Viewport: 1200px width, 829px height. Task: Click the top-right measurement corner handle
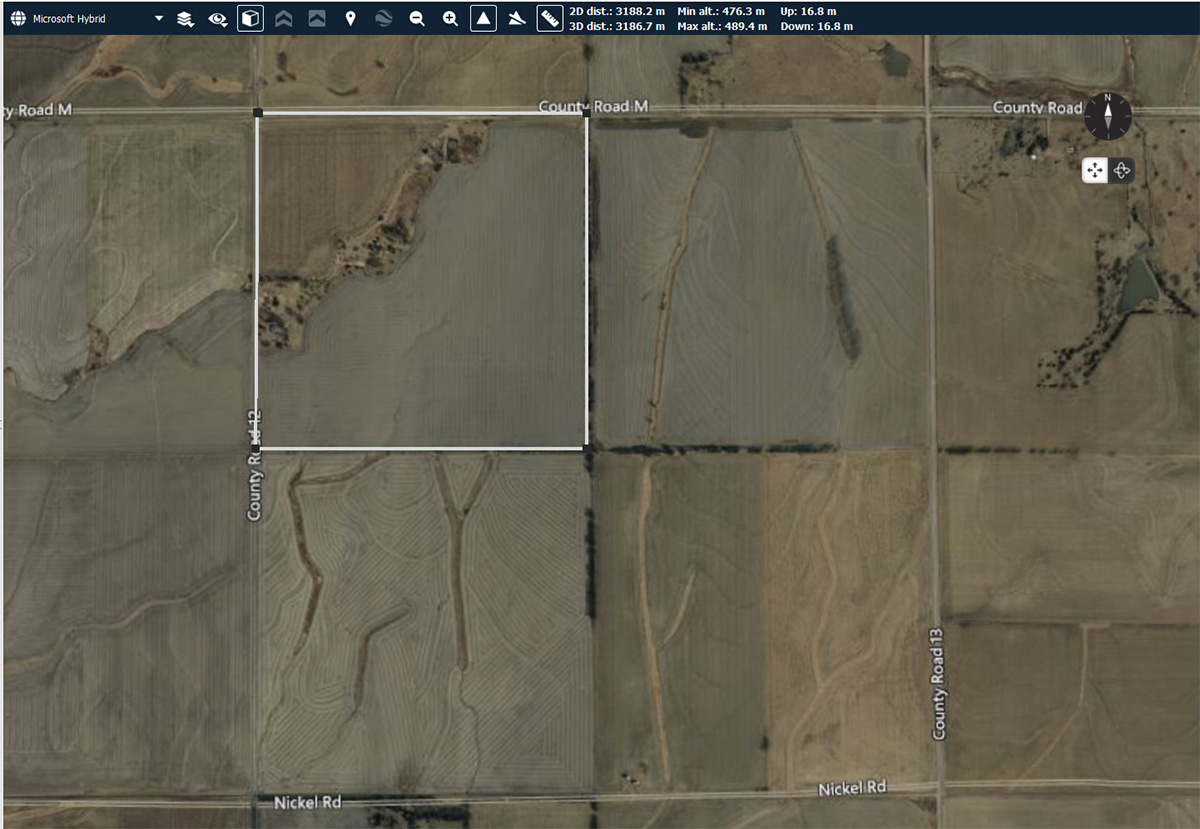pos(586,114)
